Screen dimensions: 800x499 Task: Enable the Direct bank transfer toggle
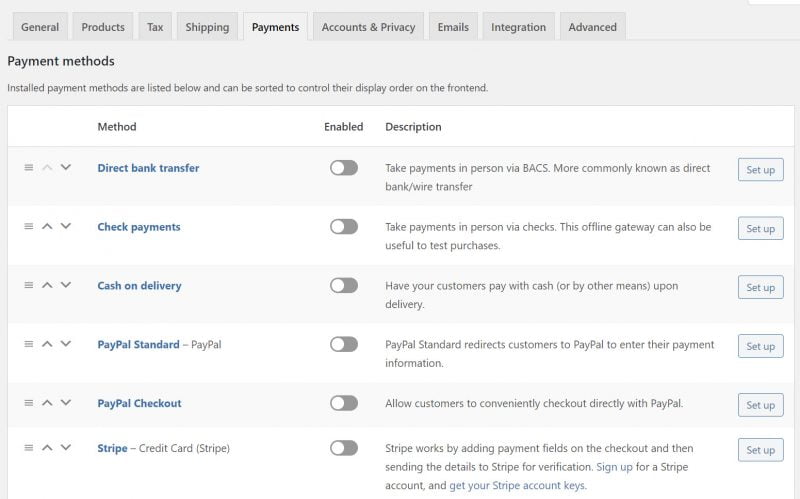tap(343, 168)
